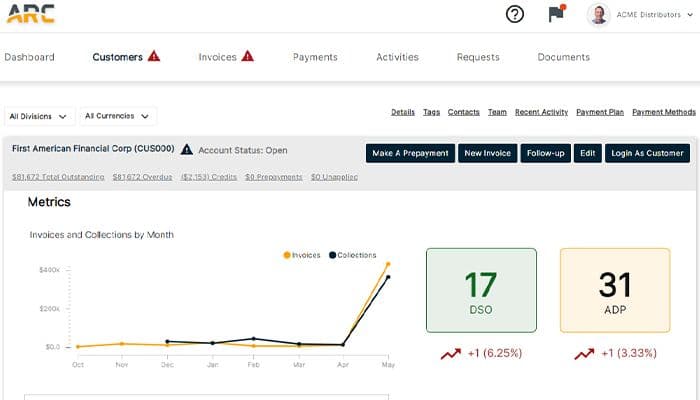
Task: Open the Invoices tab
Action: pos(217,57)
